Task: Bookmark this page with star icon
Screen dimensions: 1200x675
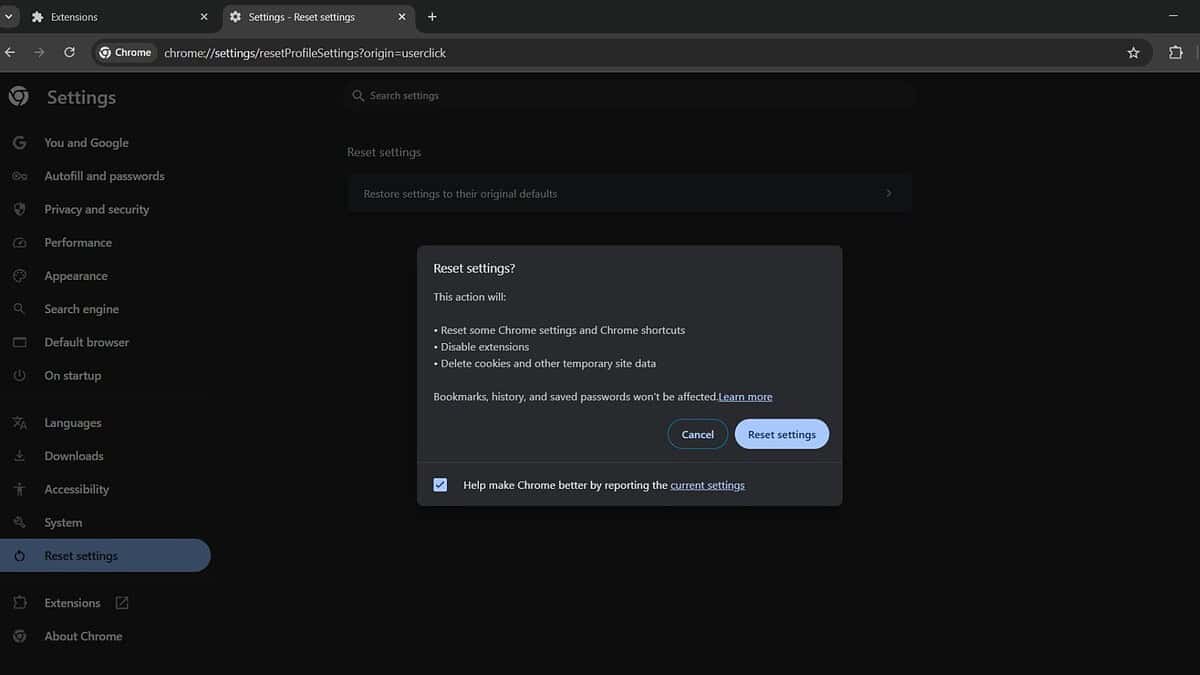Action: 1133,53
